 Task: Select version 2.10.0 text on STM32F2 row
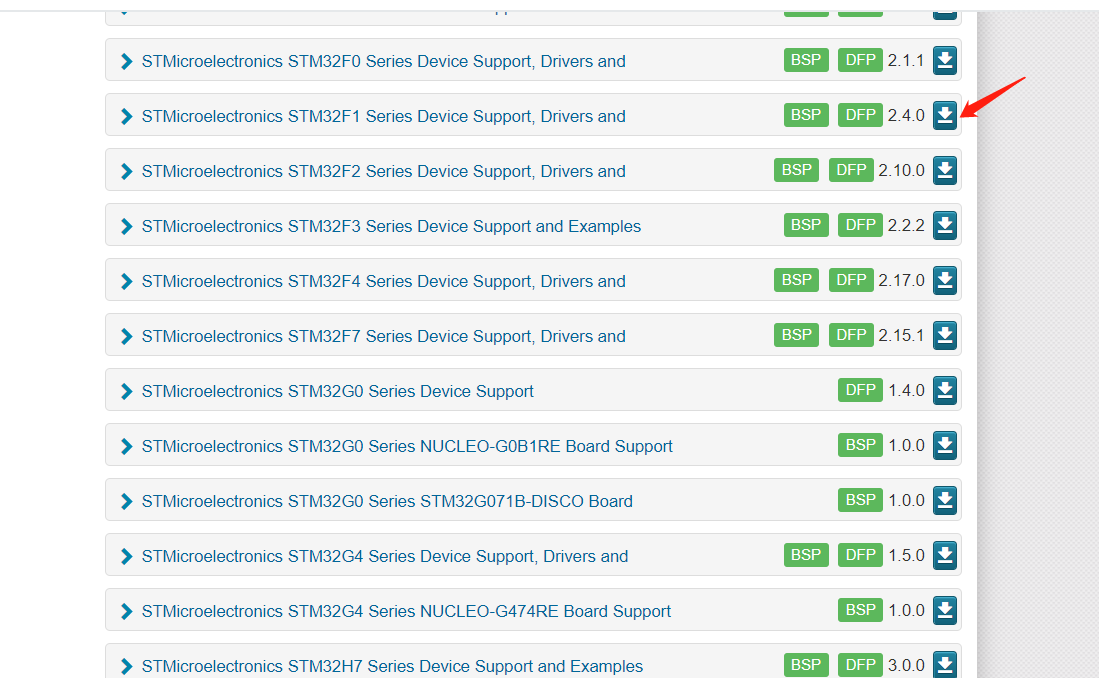coord(901,170)
